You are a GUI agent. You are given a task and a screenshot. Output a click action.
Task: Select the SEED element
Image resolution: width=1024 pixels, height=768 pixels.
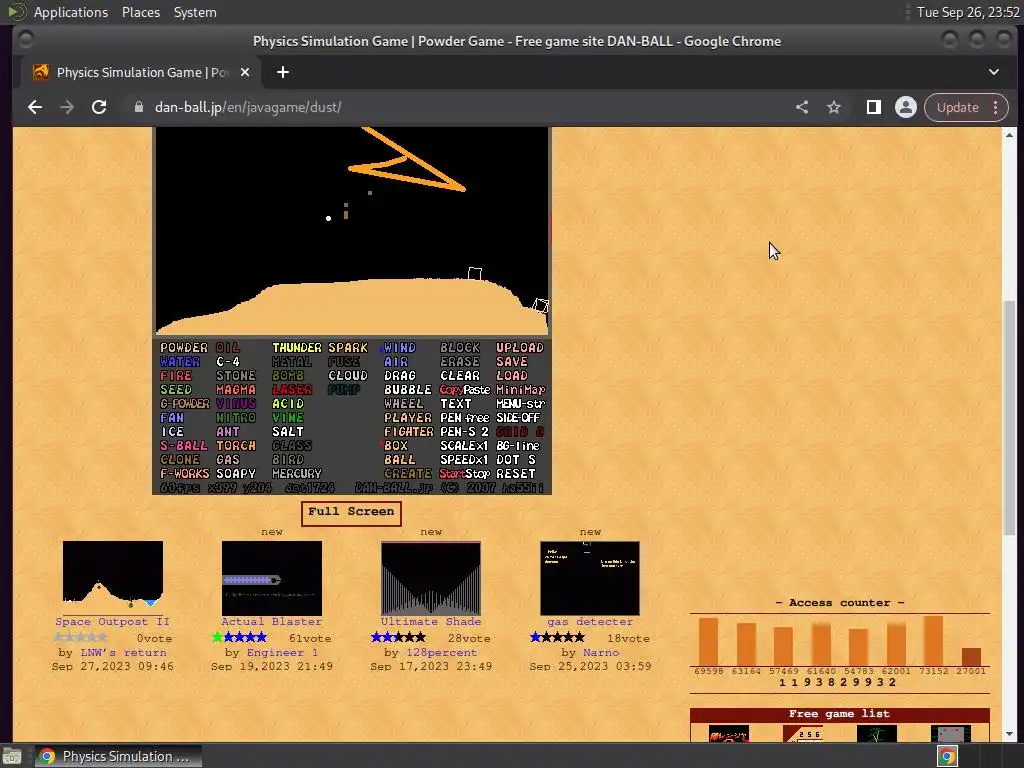point(176,390)
